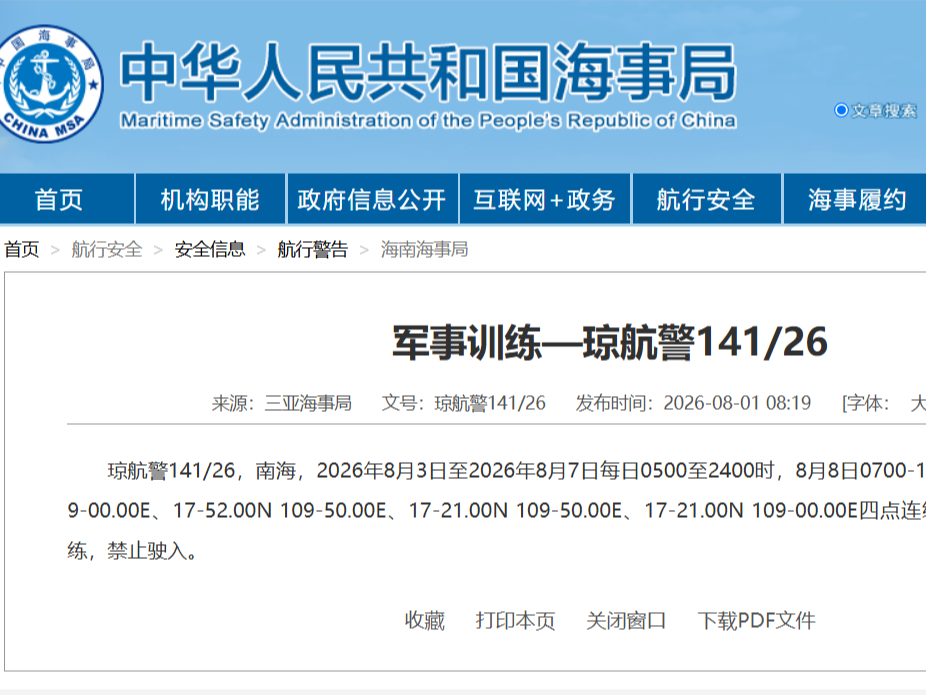This screenshot has width=926, height=695.
Task: Click 海南海事局 in the breadcrumb trail
Action: pyautogui.click(x=424, y=249)
